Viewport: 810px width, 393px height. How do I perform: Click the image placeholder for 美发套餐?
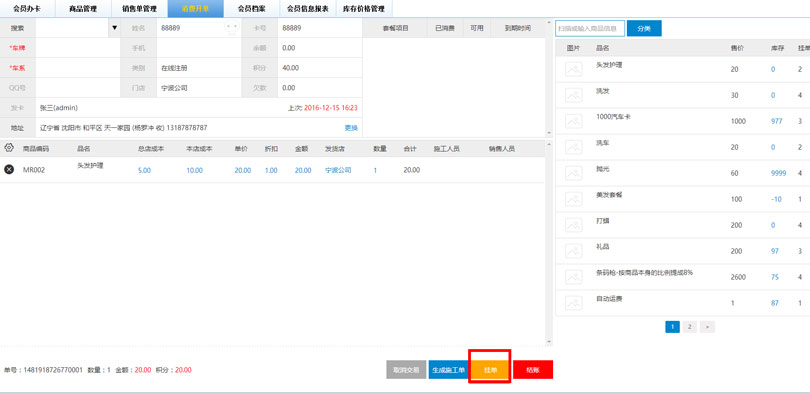[x=574, y=199]
